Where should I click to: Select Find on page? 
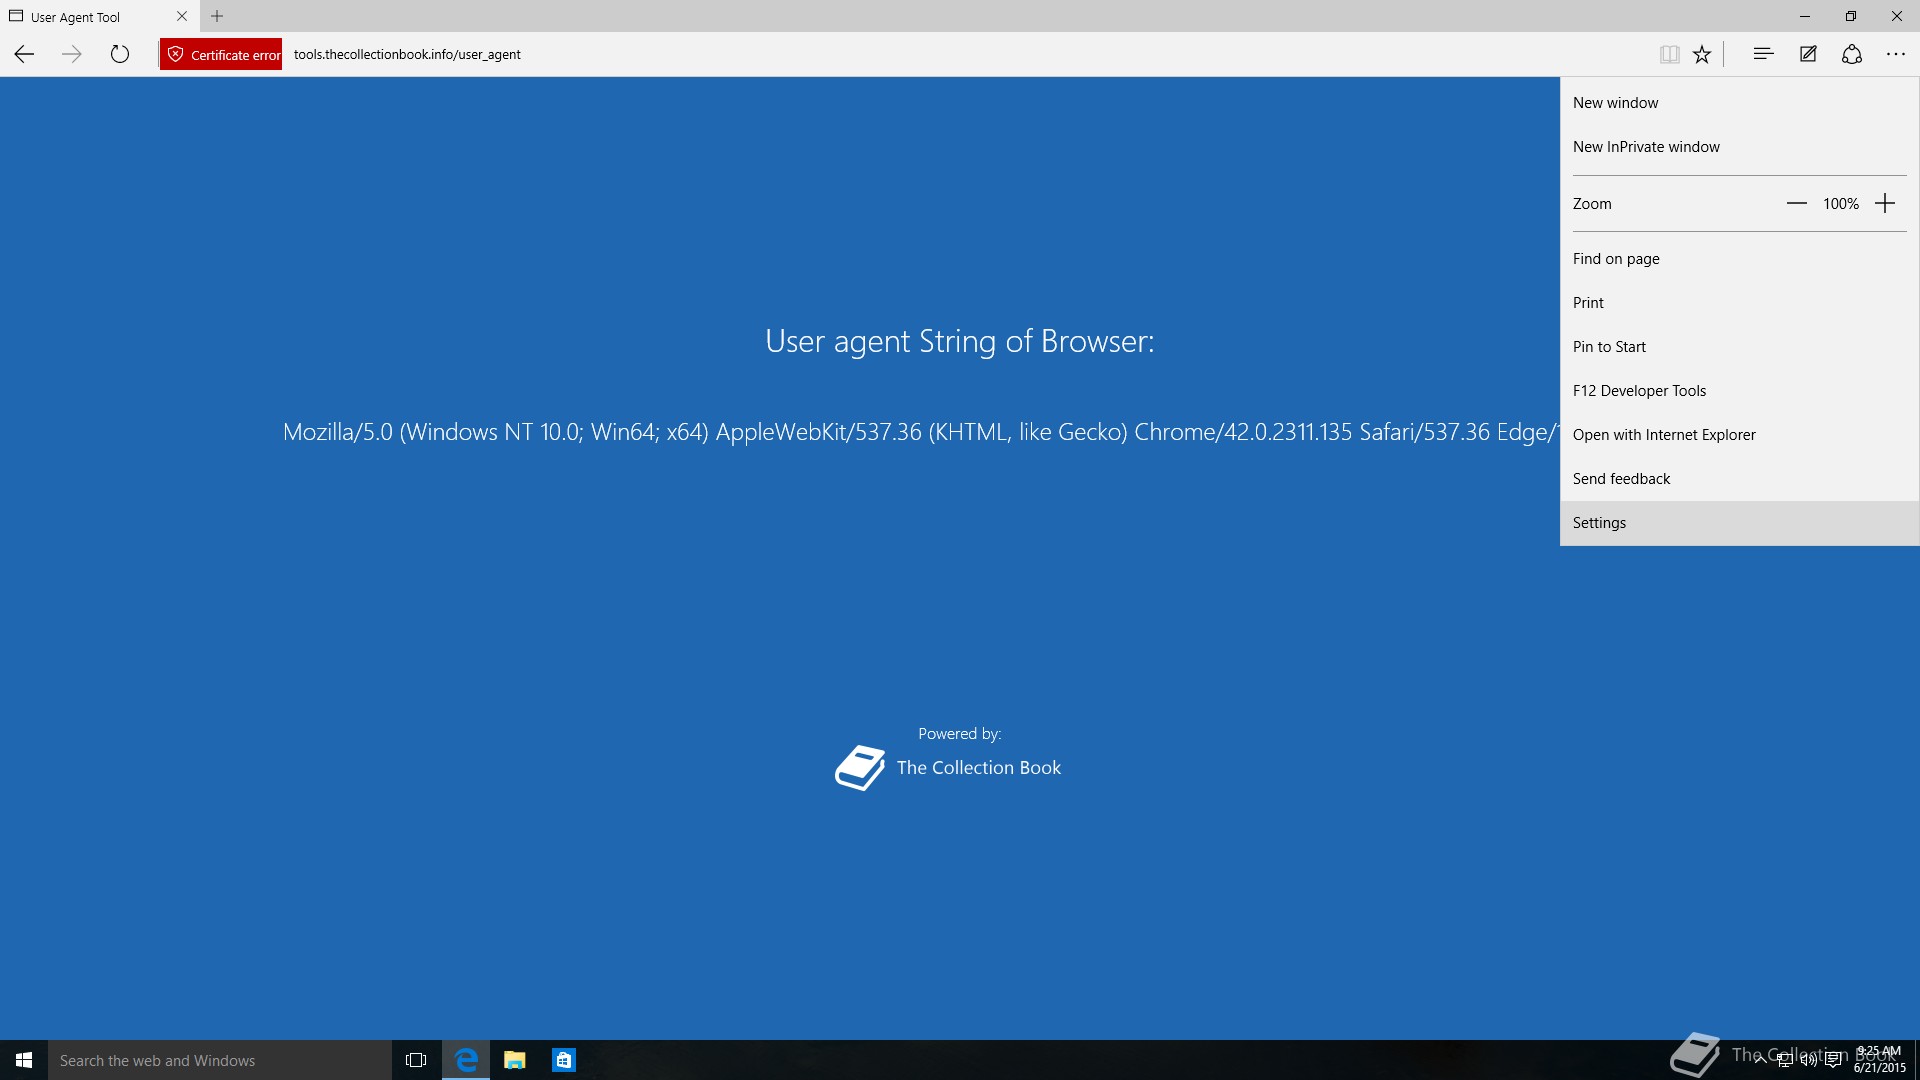(1739, 259)
